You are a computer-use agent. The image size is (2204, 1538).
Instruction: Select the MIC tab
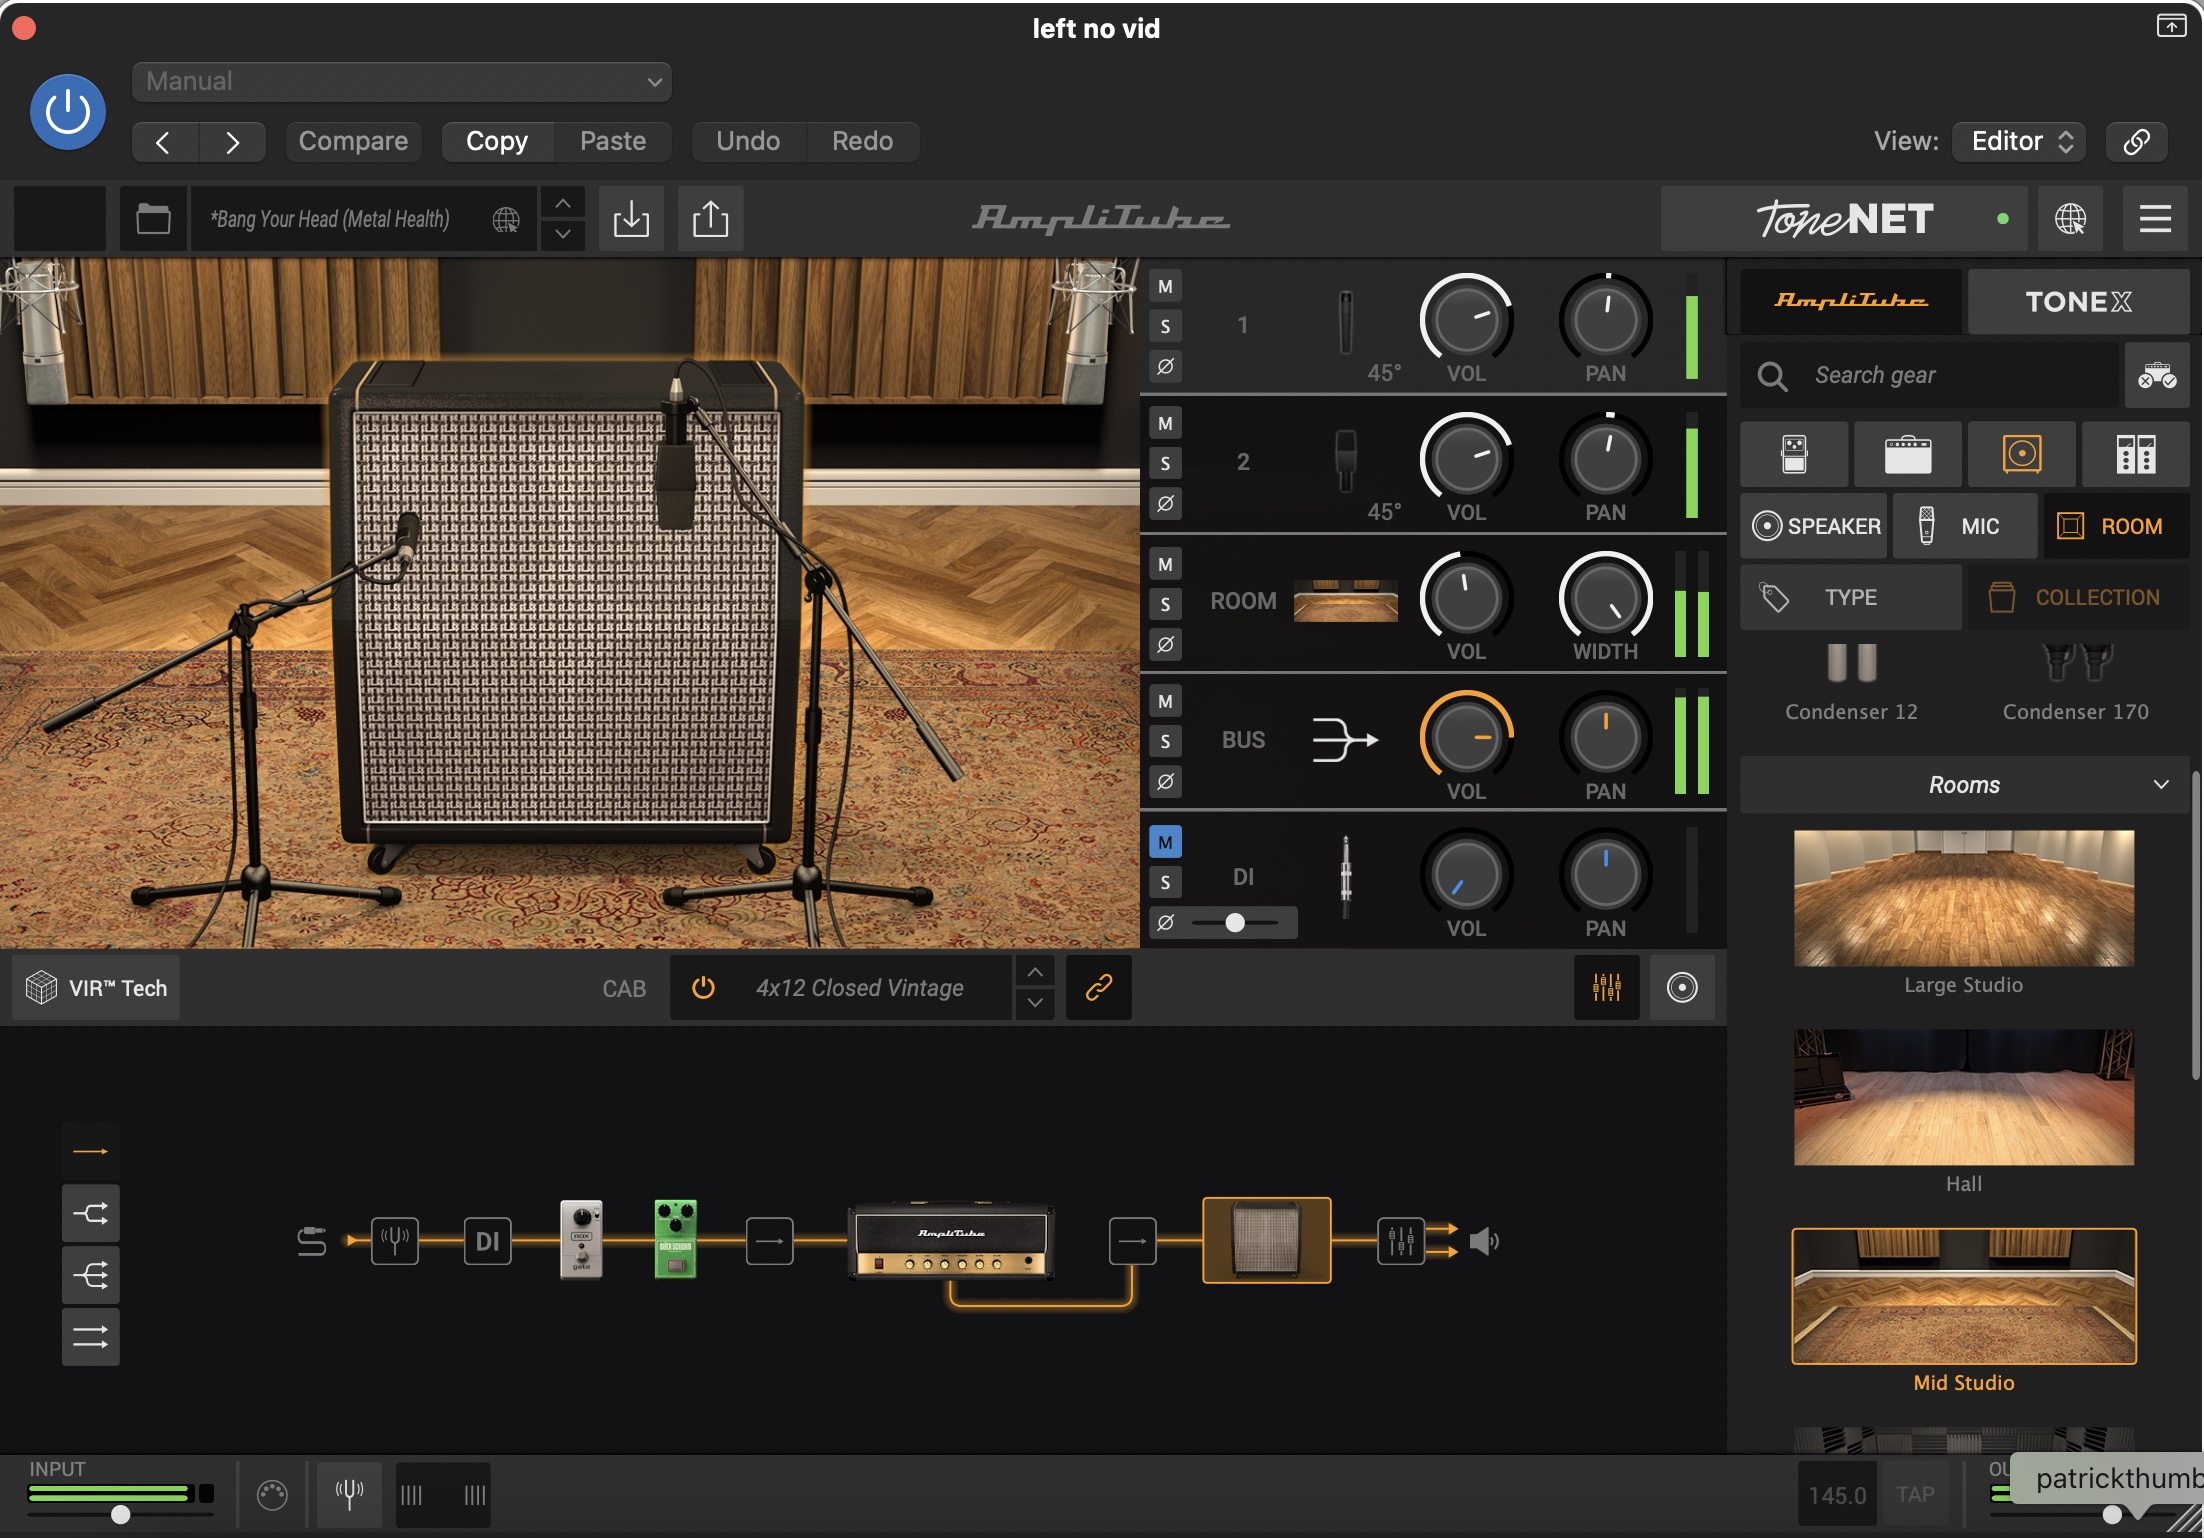point(1964,526)
